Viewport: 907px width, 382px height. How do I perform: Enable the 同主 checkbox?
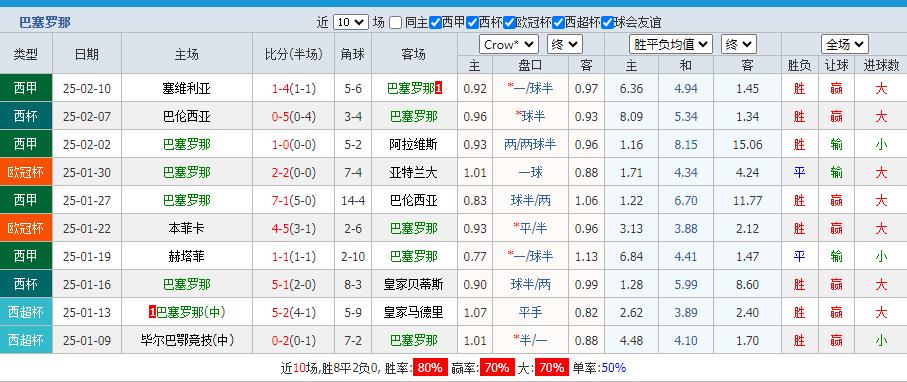(x=396, y=23)
